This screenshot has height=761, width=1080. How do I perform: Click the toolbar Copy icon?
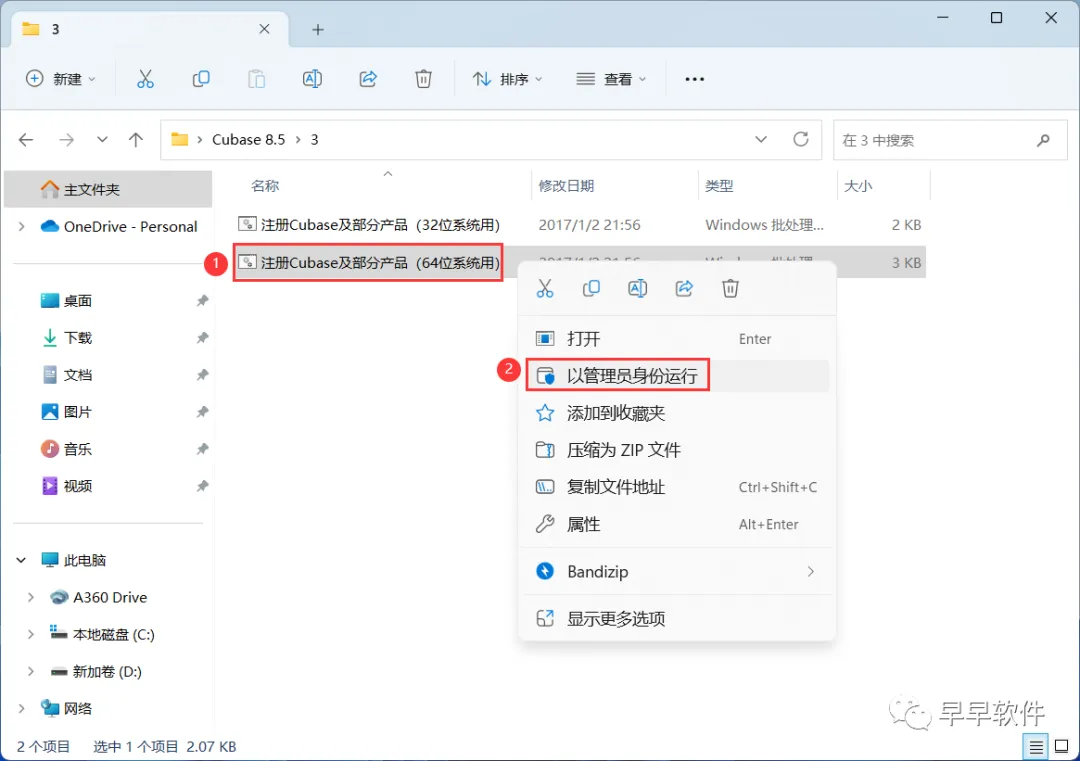tap(200, 79)
